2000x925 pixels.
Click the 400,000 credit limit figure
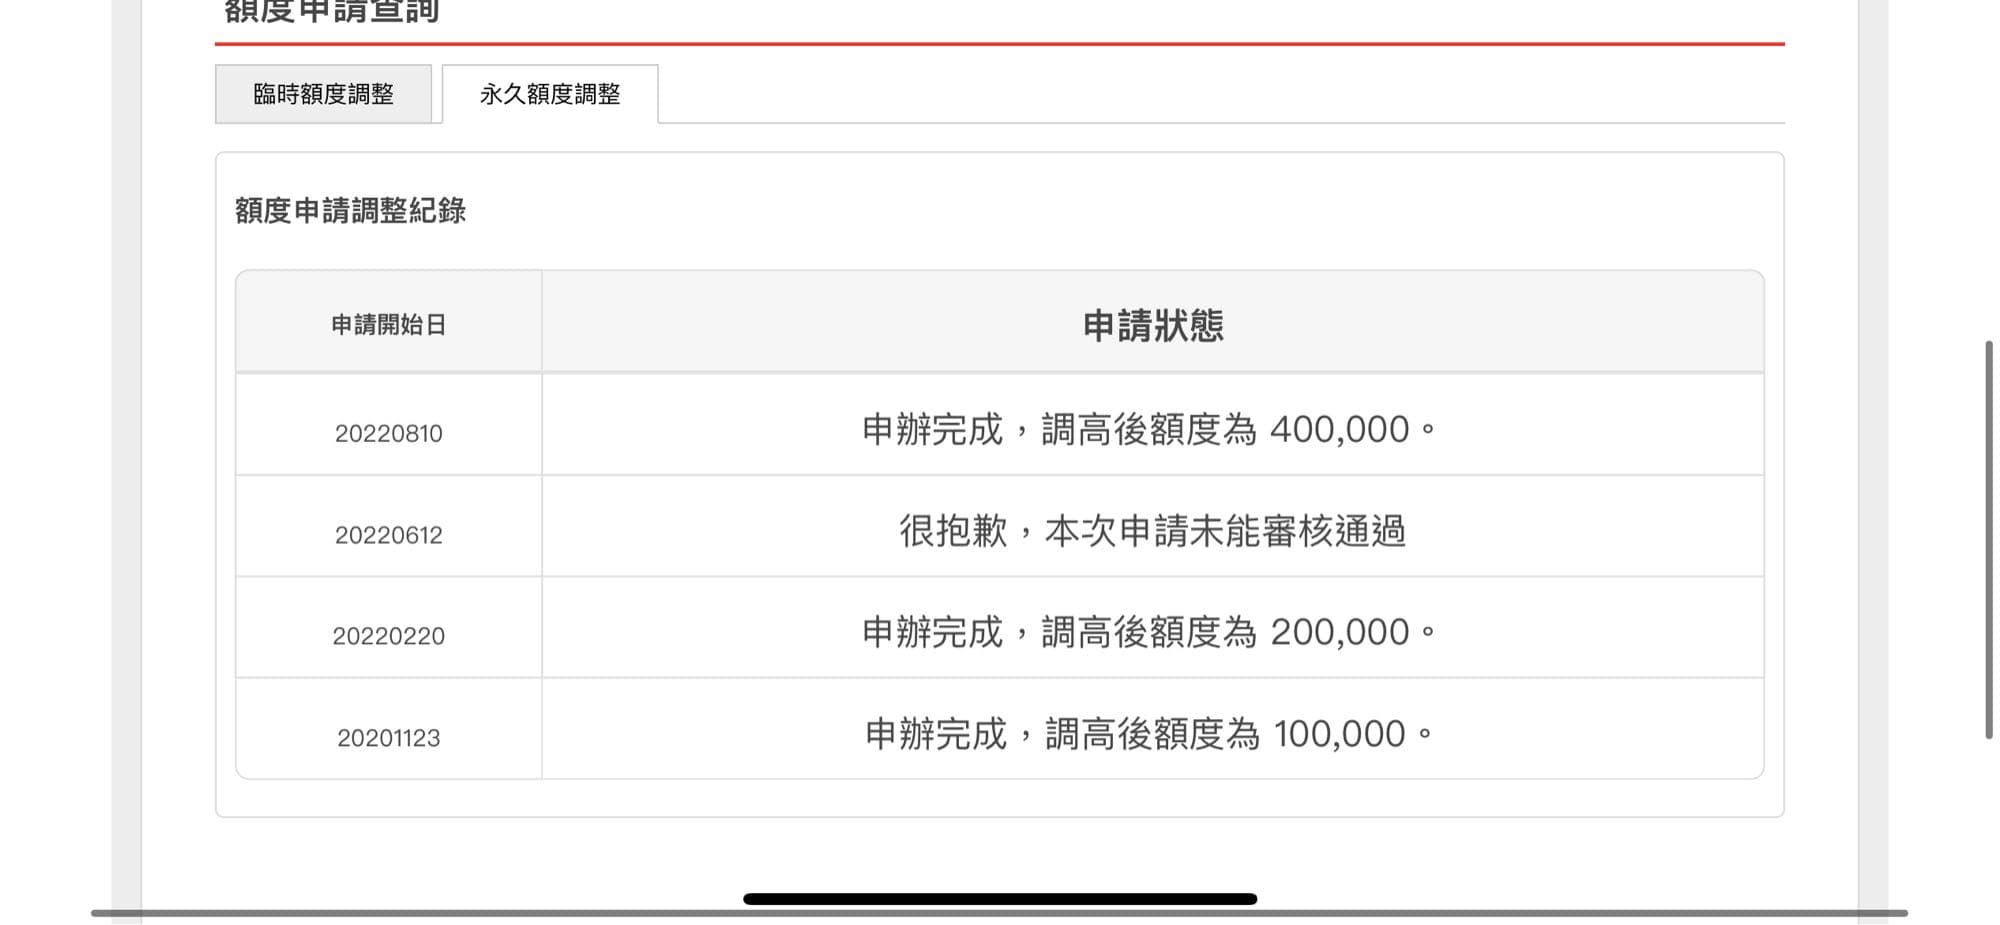click(x=1339, y=430)
